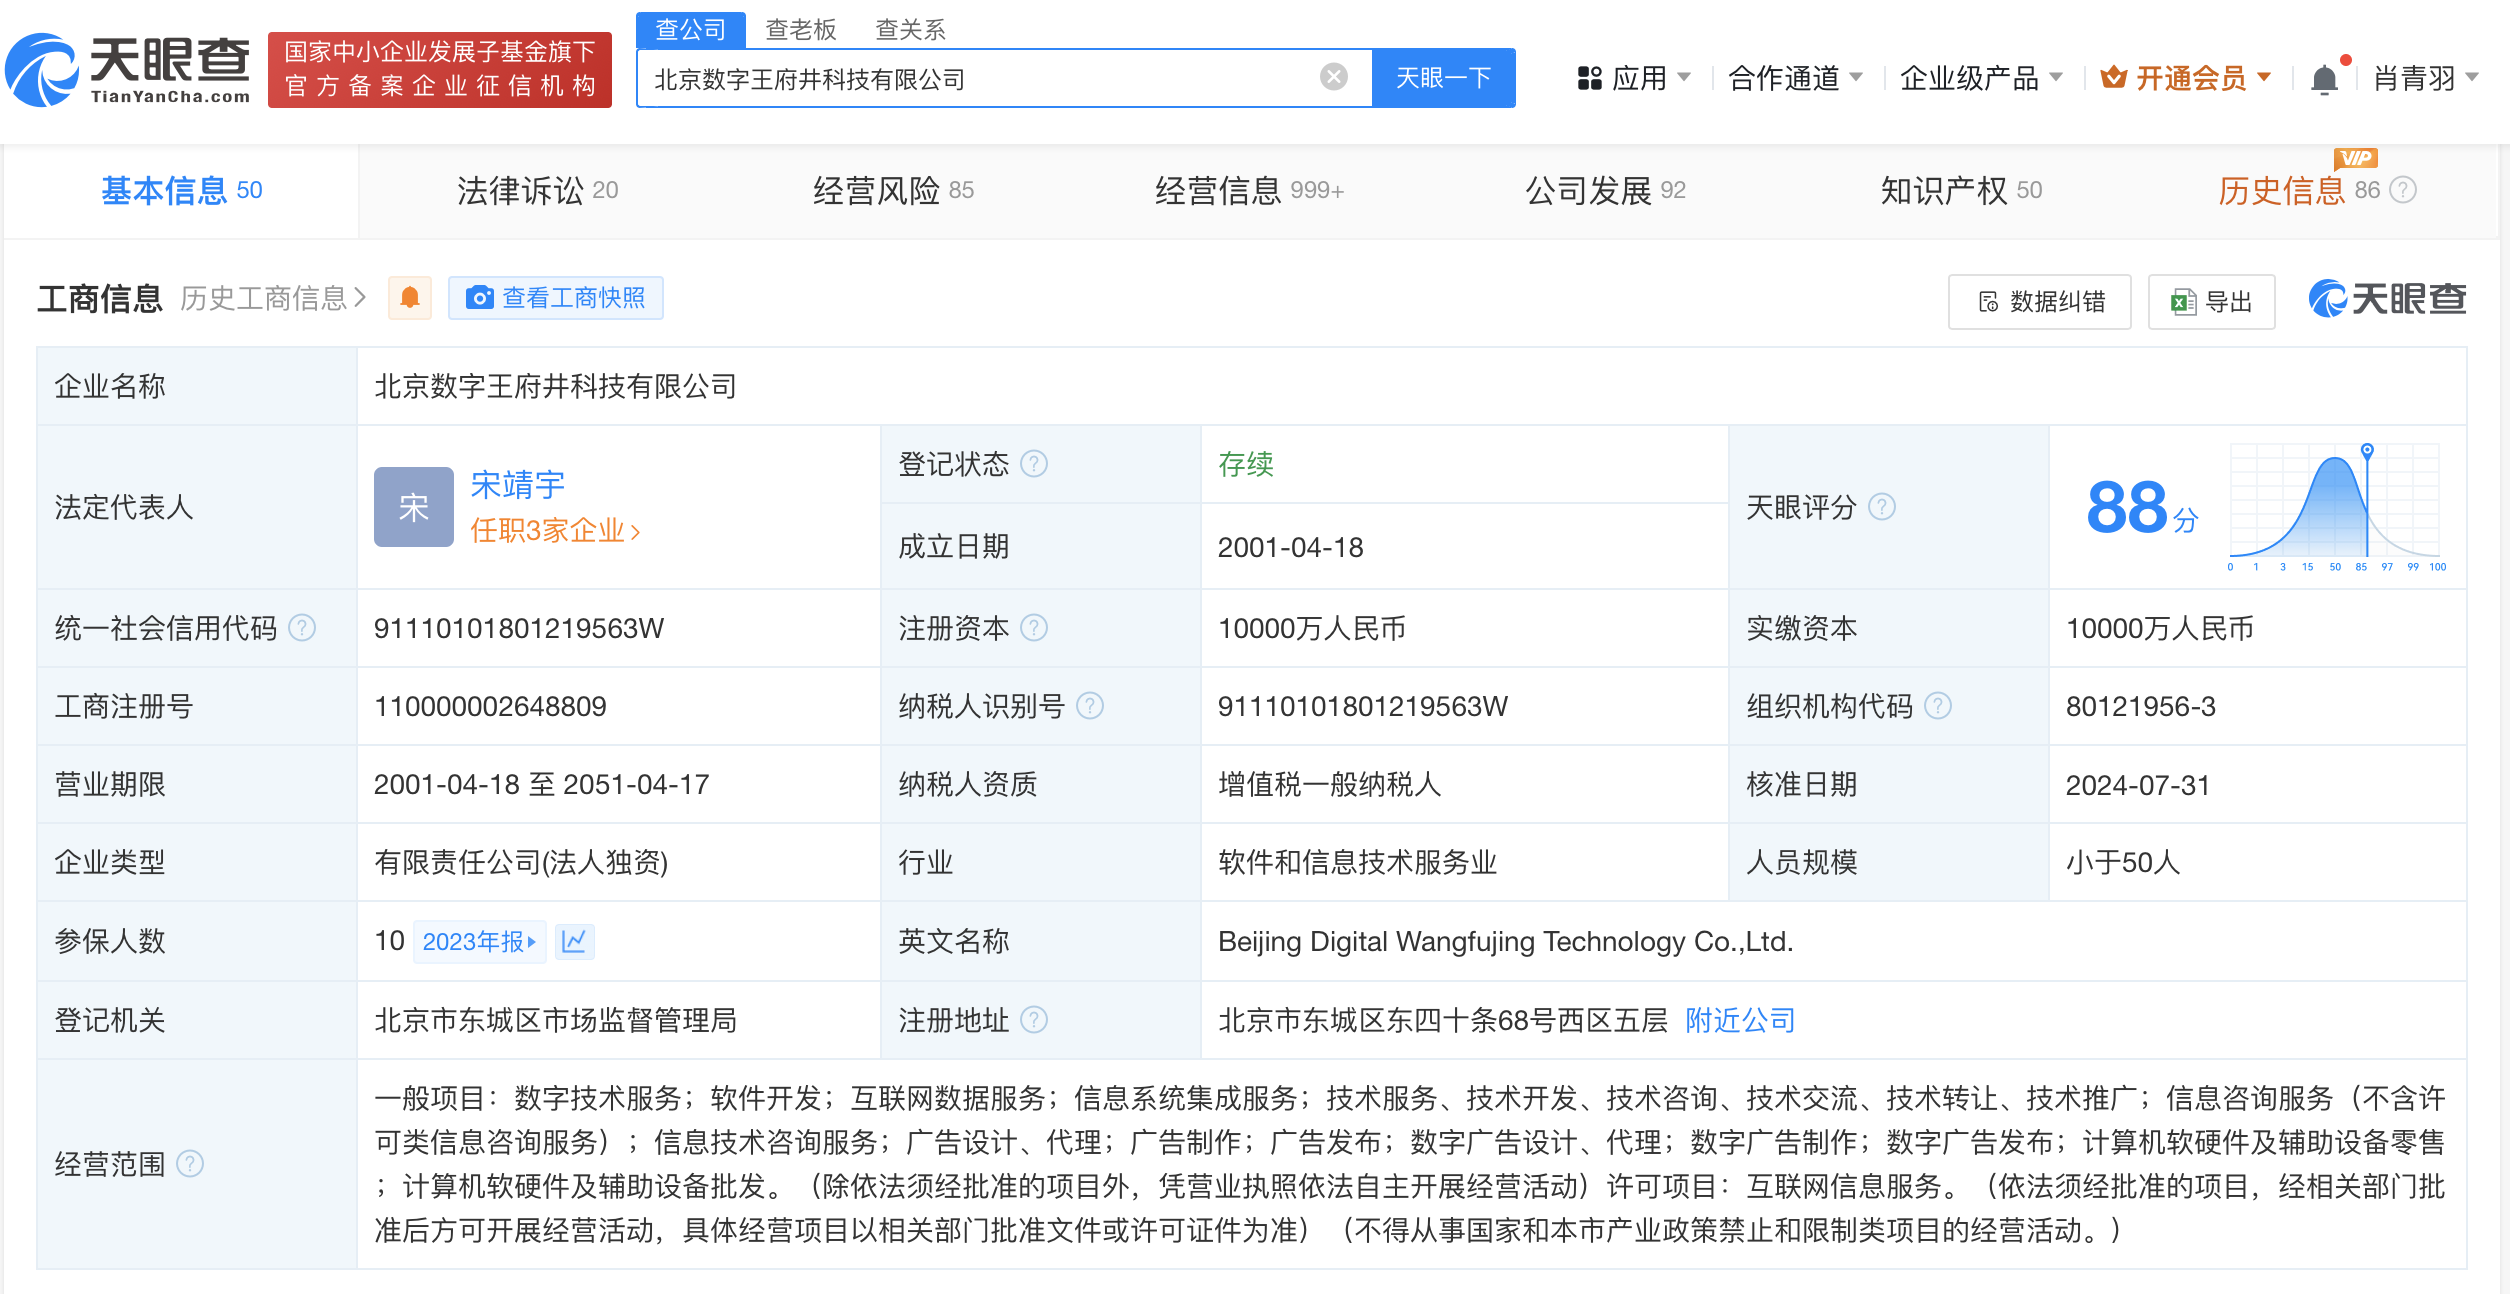Open help icon next to 注册资本
The width and height of the screenshot is (2510, 1294).
[x=1034, y=628]
